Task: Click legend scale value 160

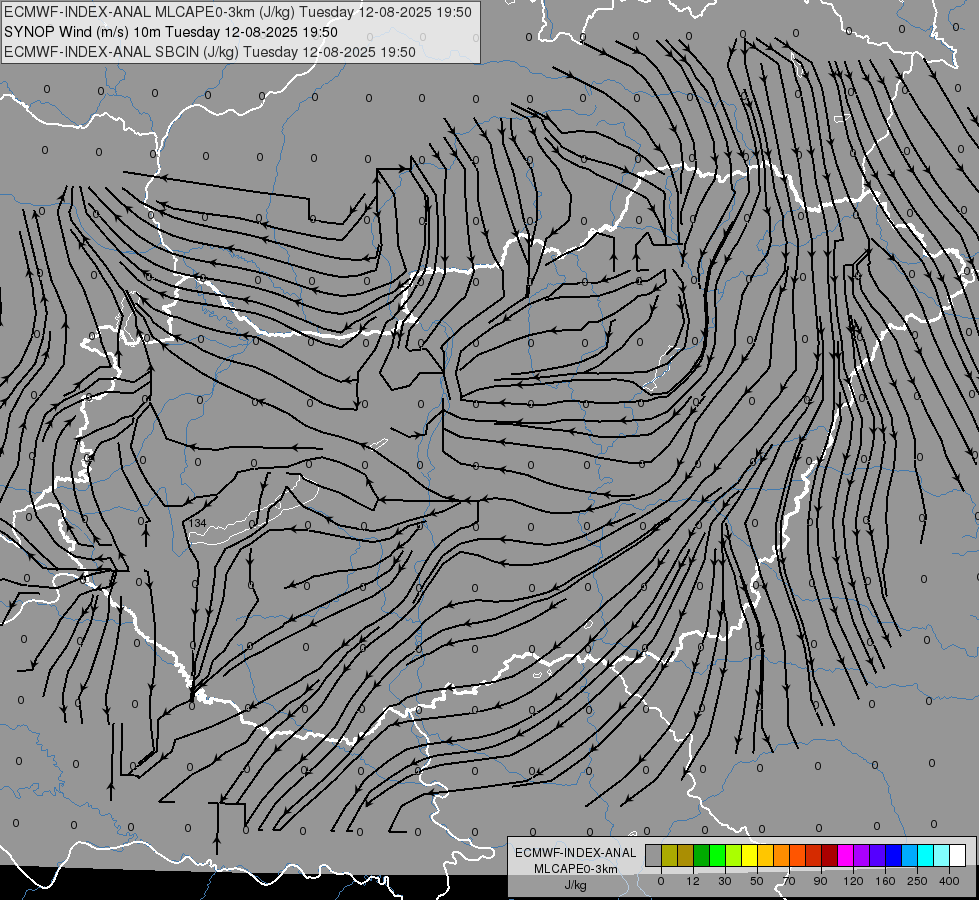Action: (885, 881)
